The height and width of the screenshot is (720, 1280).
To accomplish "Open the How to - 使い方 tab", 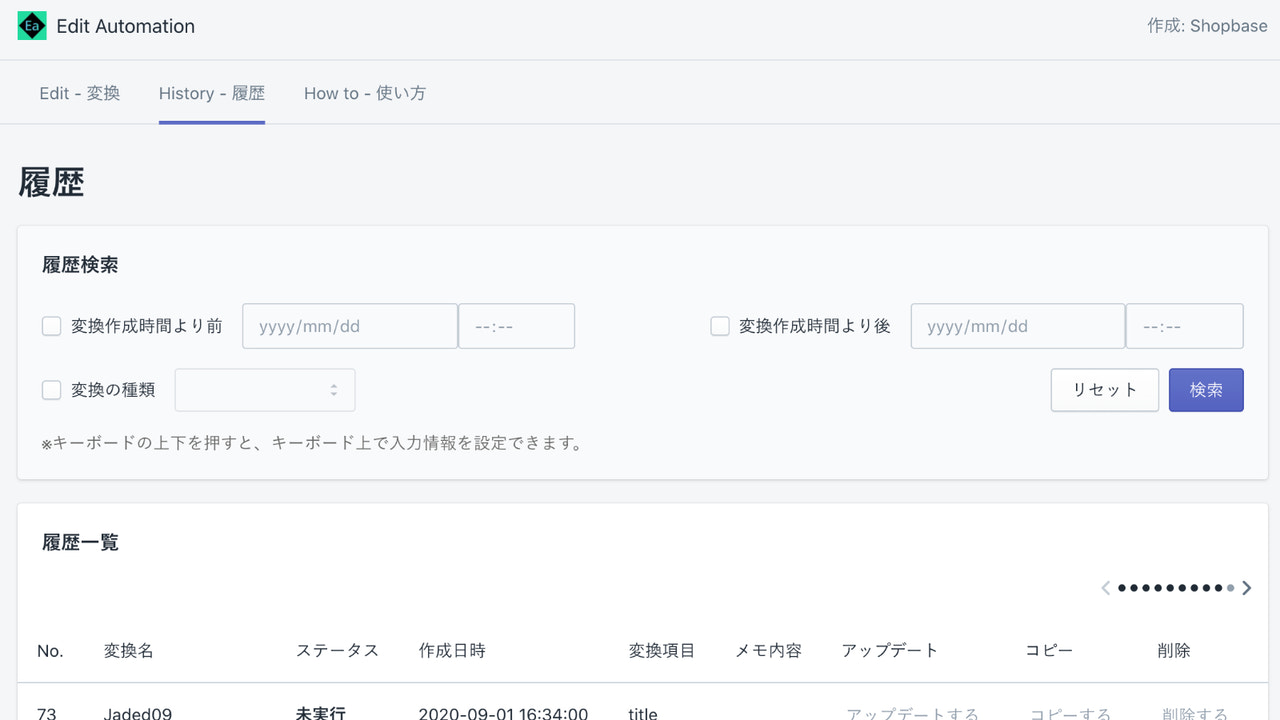I will coord(365,92).
